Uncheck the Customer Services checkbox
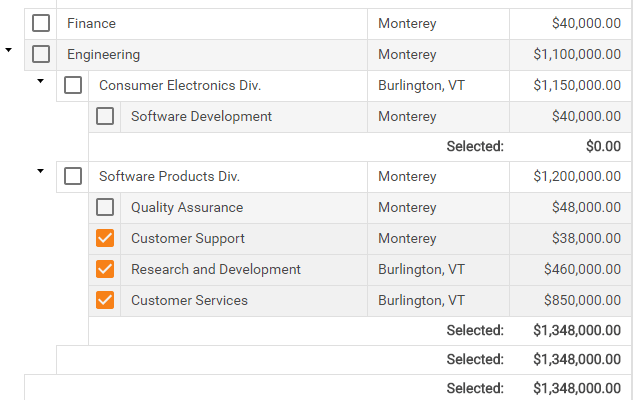This screenshot has height=400, width=640. [x=105, y=300]
